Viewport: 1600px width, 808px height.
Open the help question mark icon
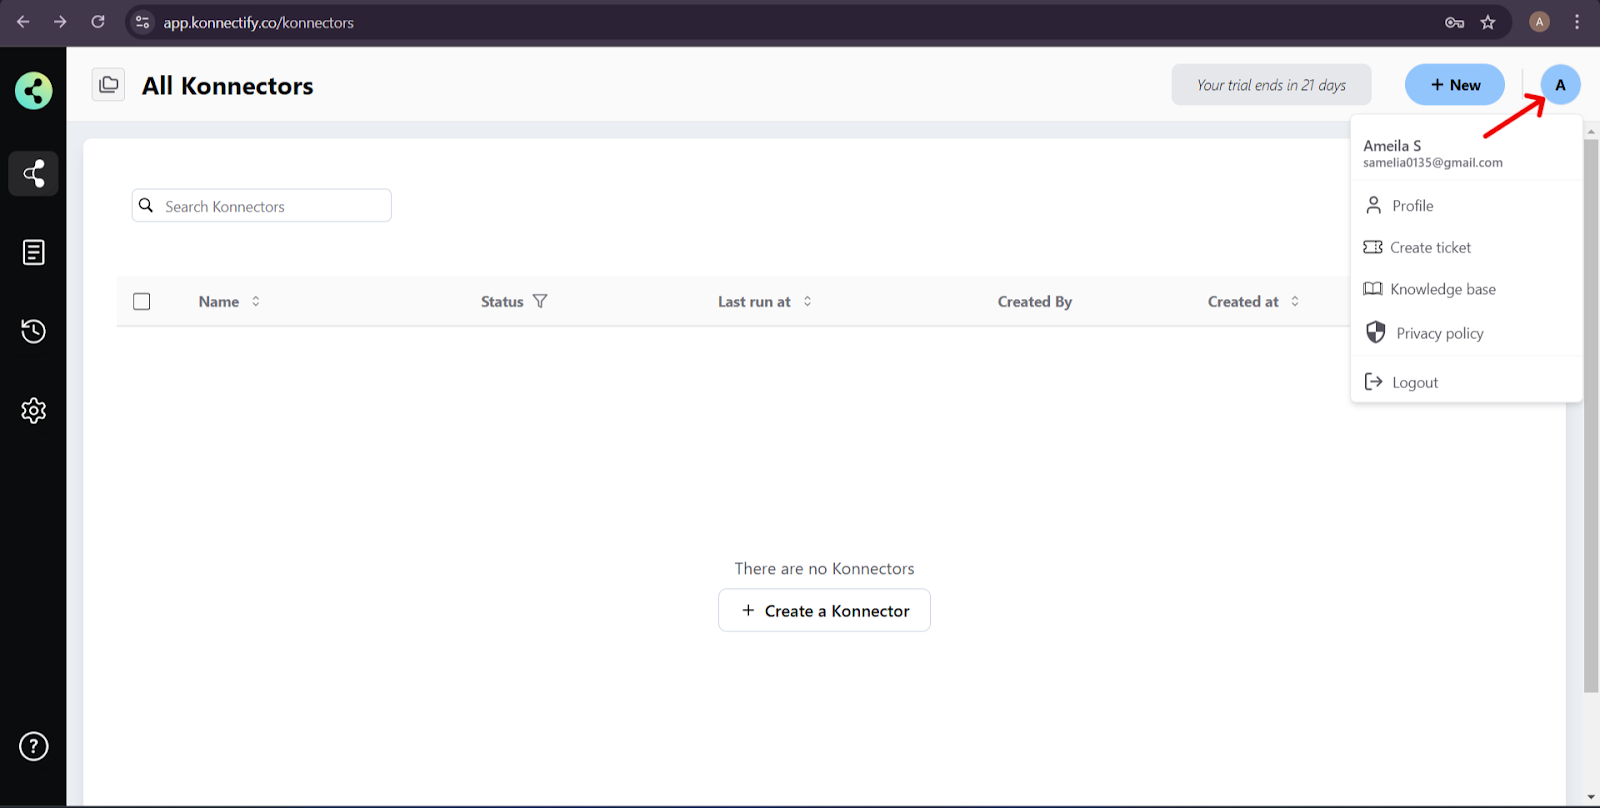34,746
